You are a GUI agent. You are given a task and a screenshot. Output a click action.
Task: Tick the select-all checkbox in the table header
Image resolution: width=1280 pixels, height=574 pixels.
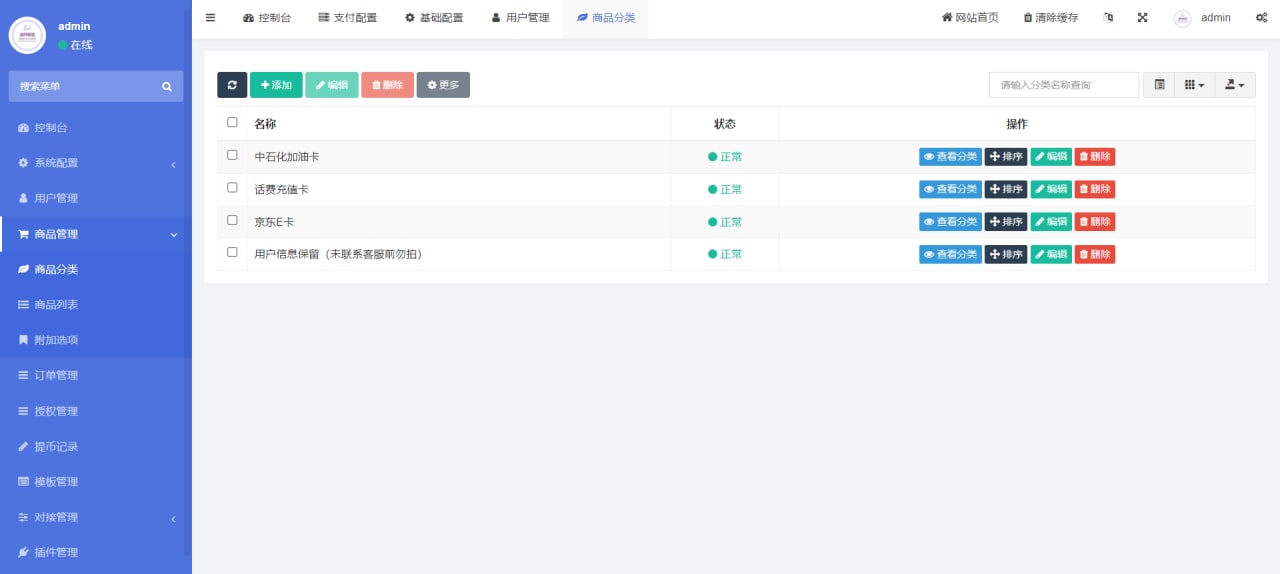(x=233, y=122)
